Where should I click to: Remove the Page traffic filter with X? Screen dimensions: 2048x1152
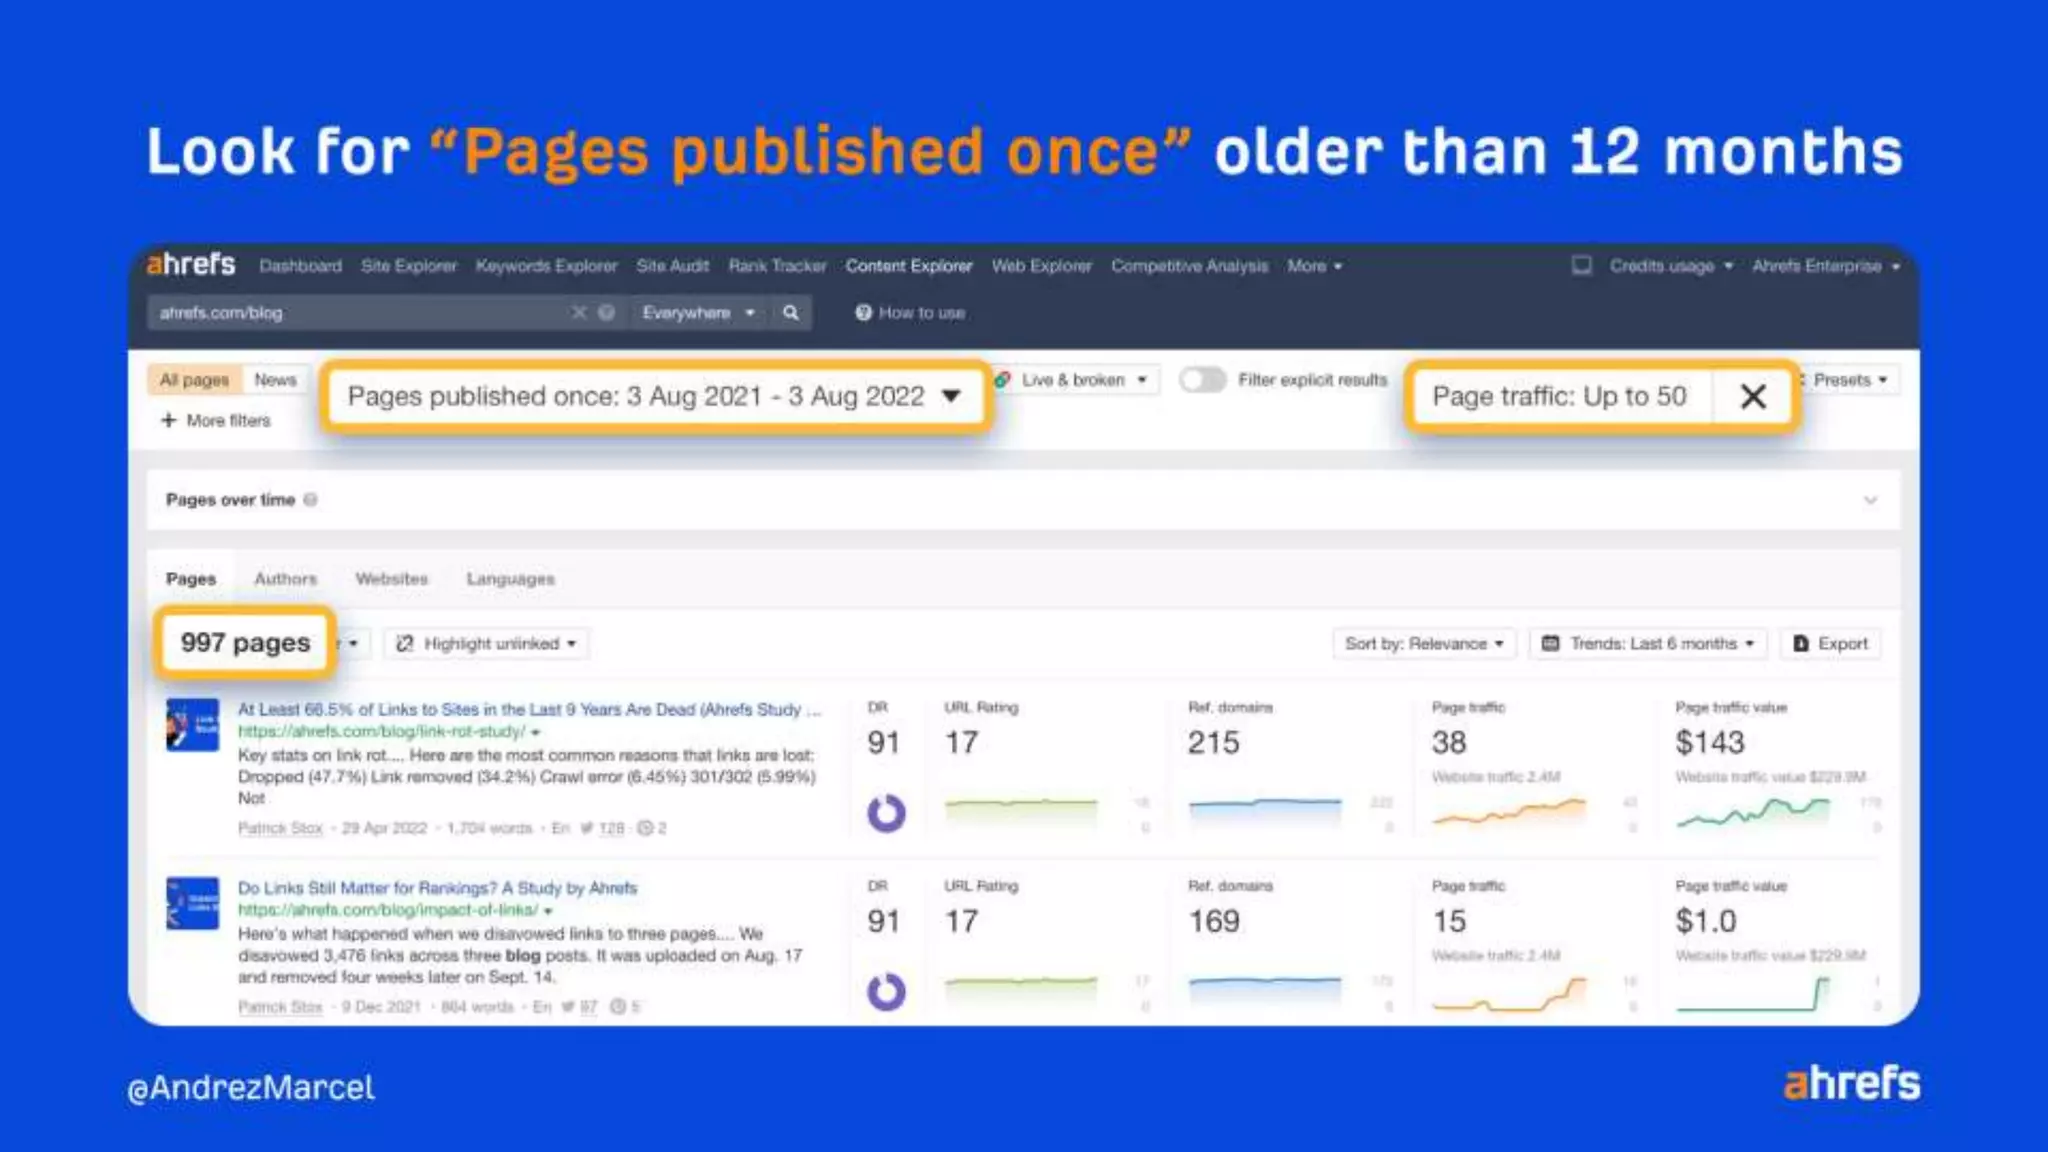(1753, 397)
